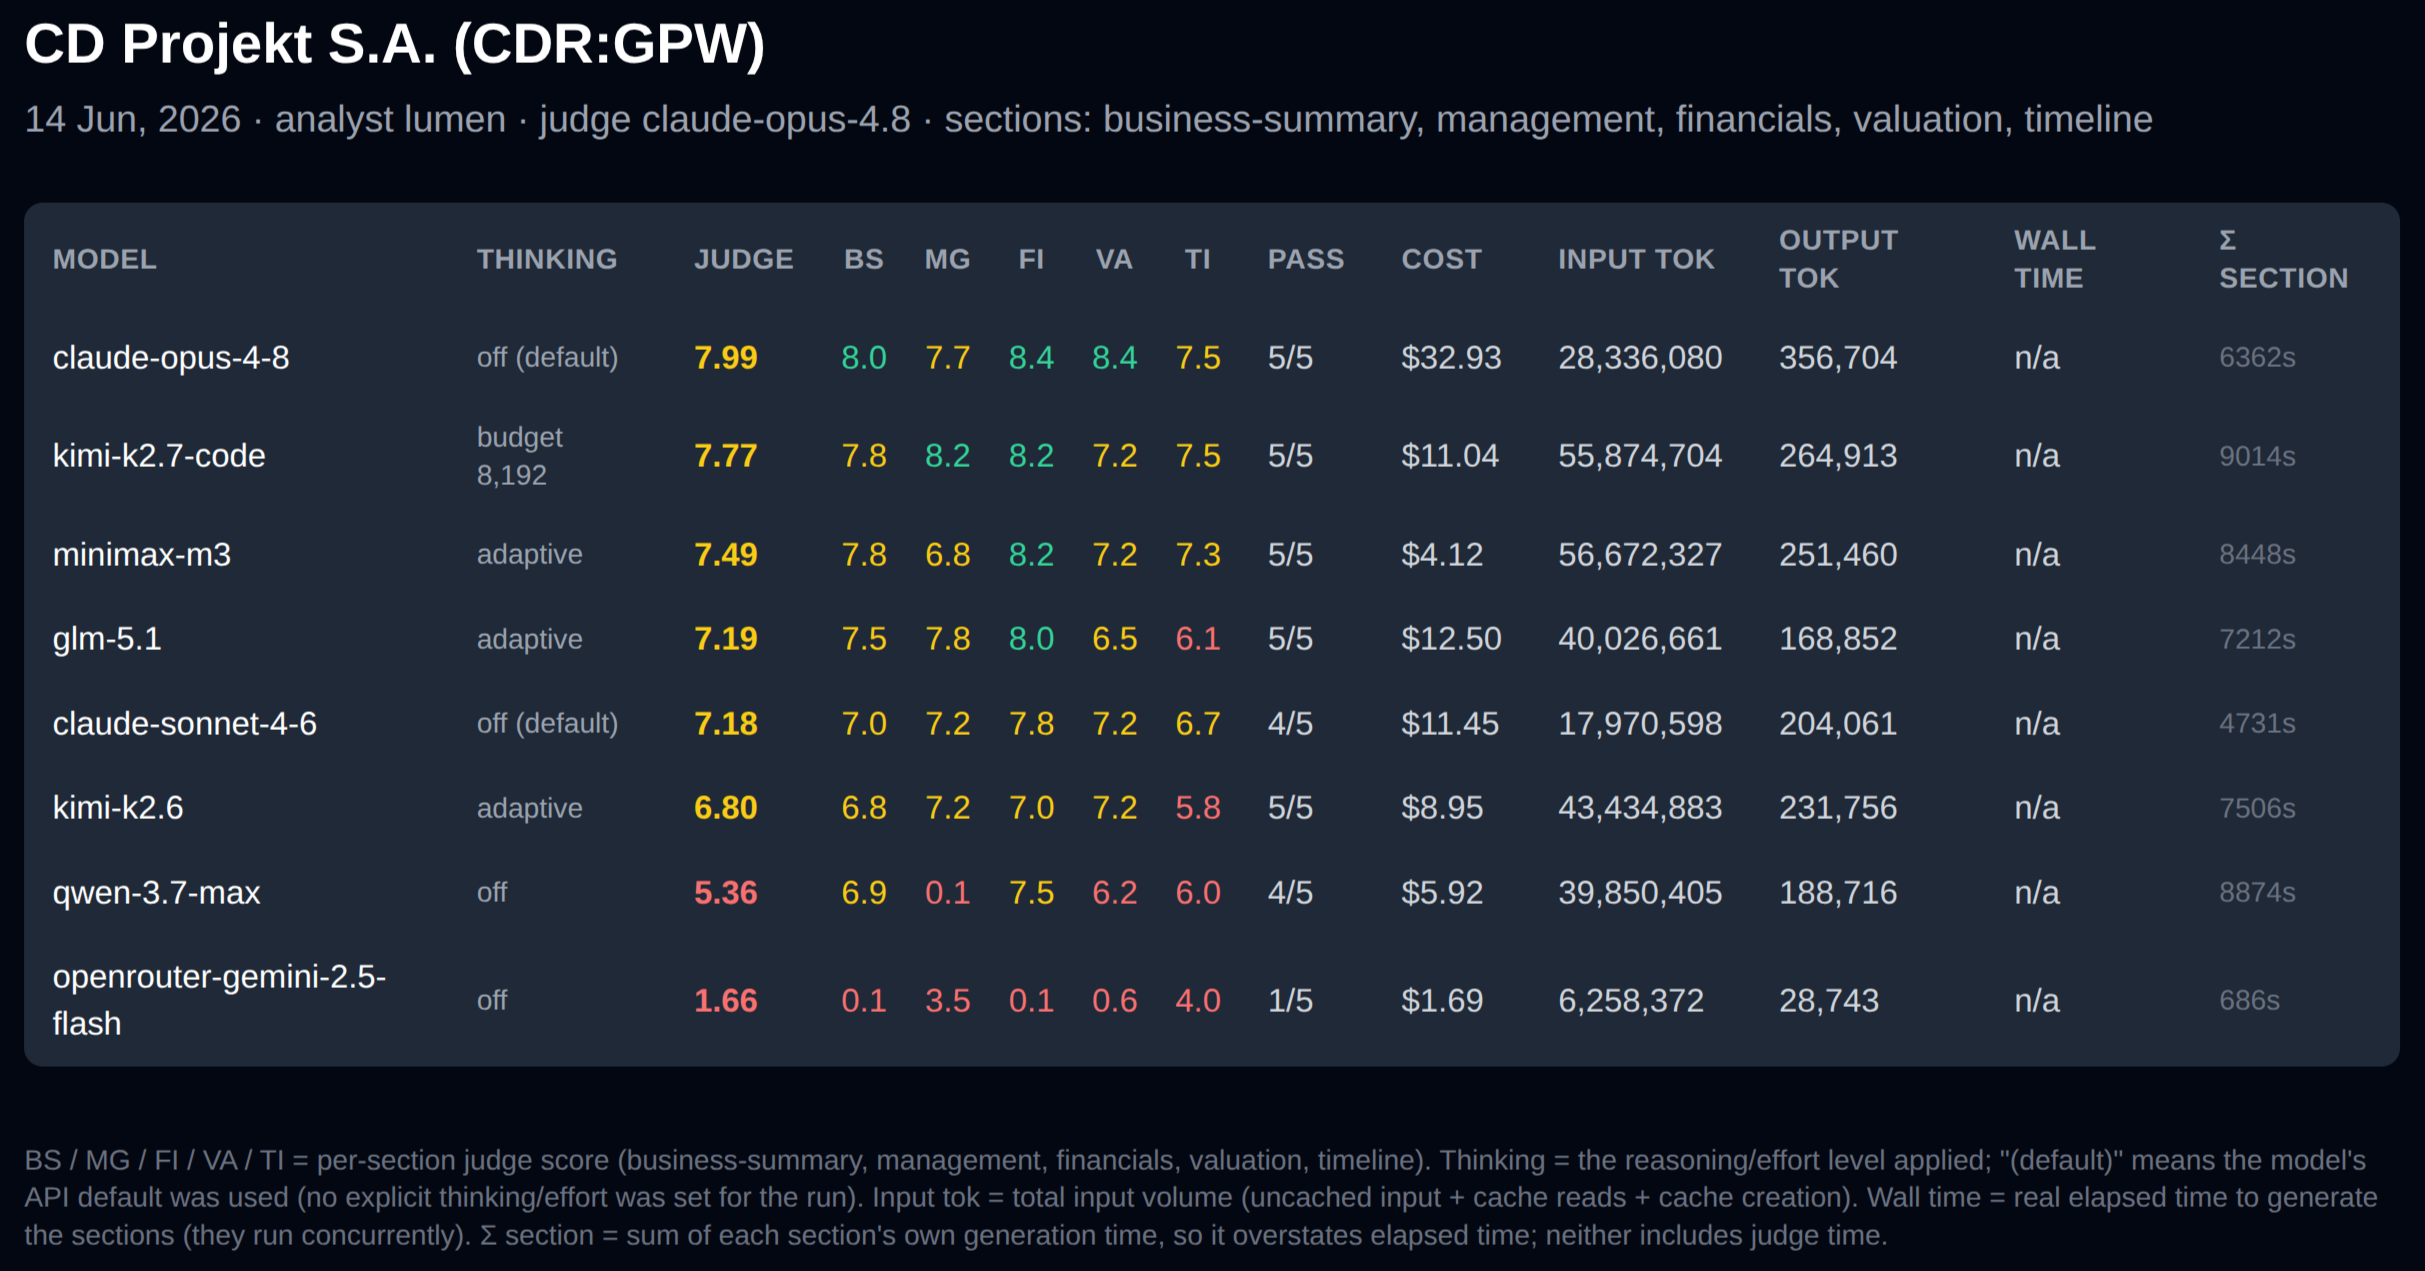2425x1271 pixels.
Task: Select the kimi-k2.6 model name
Action: [118, 807]
